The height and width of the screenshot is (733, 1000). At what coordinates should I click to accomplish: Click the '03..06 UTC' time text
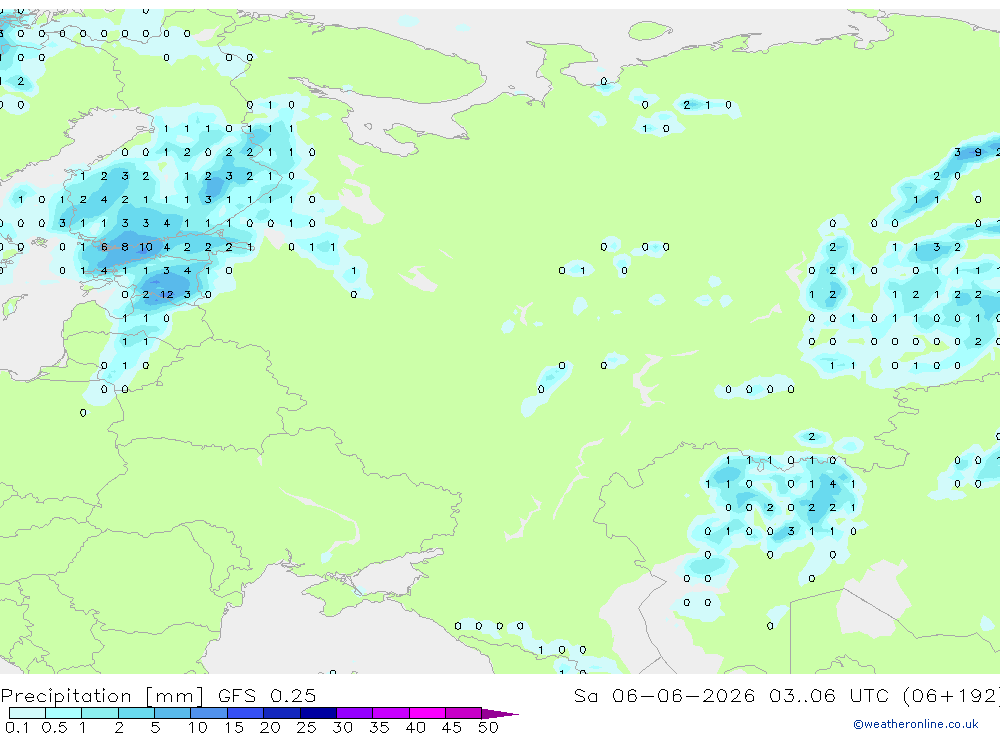pyautogui.click(x=828, y=695)
